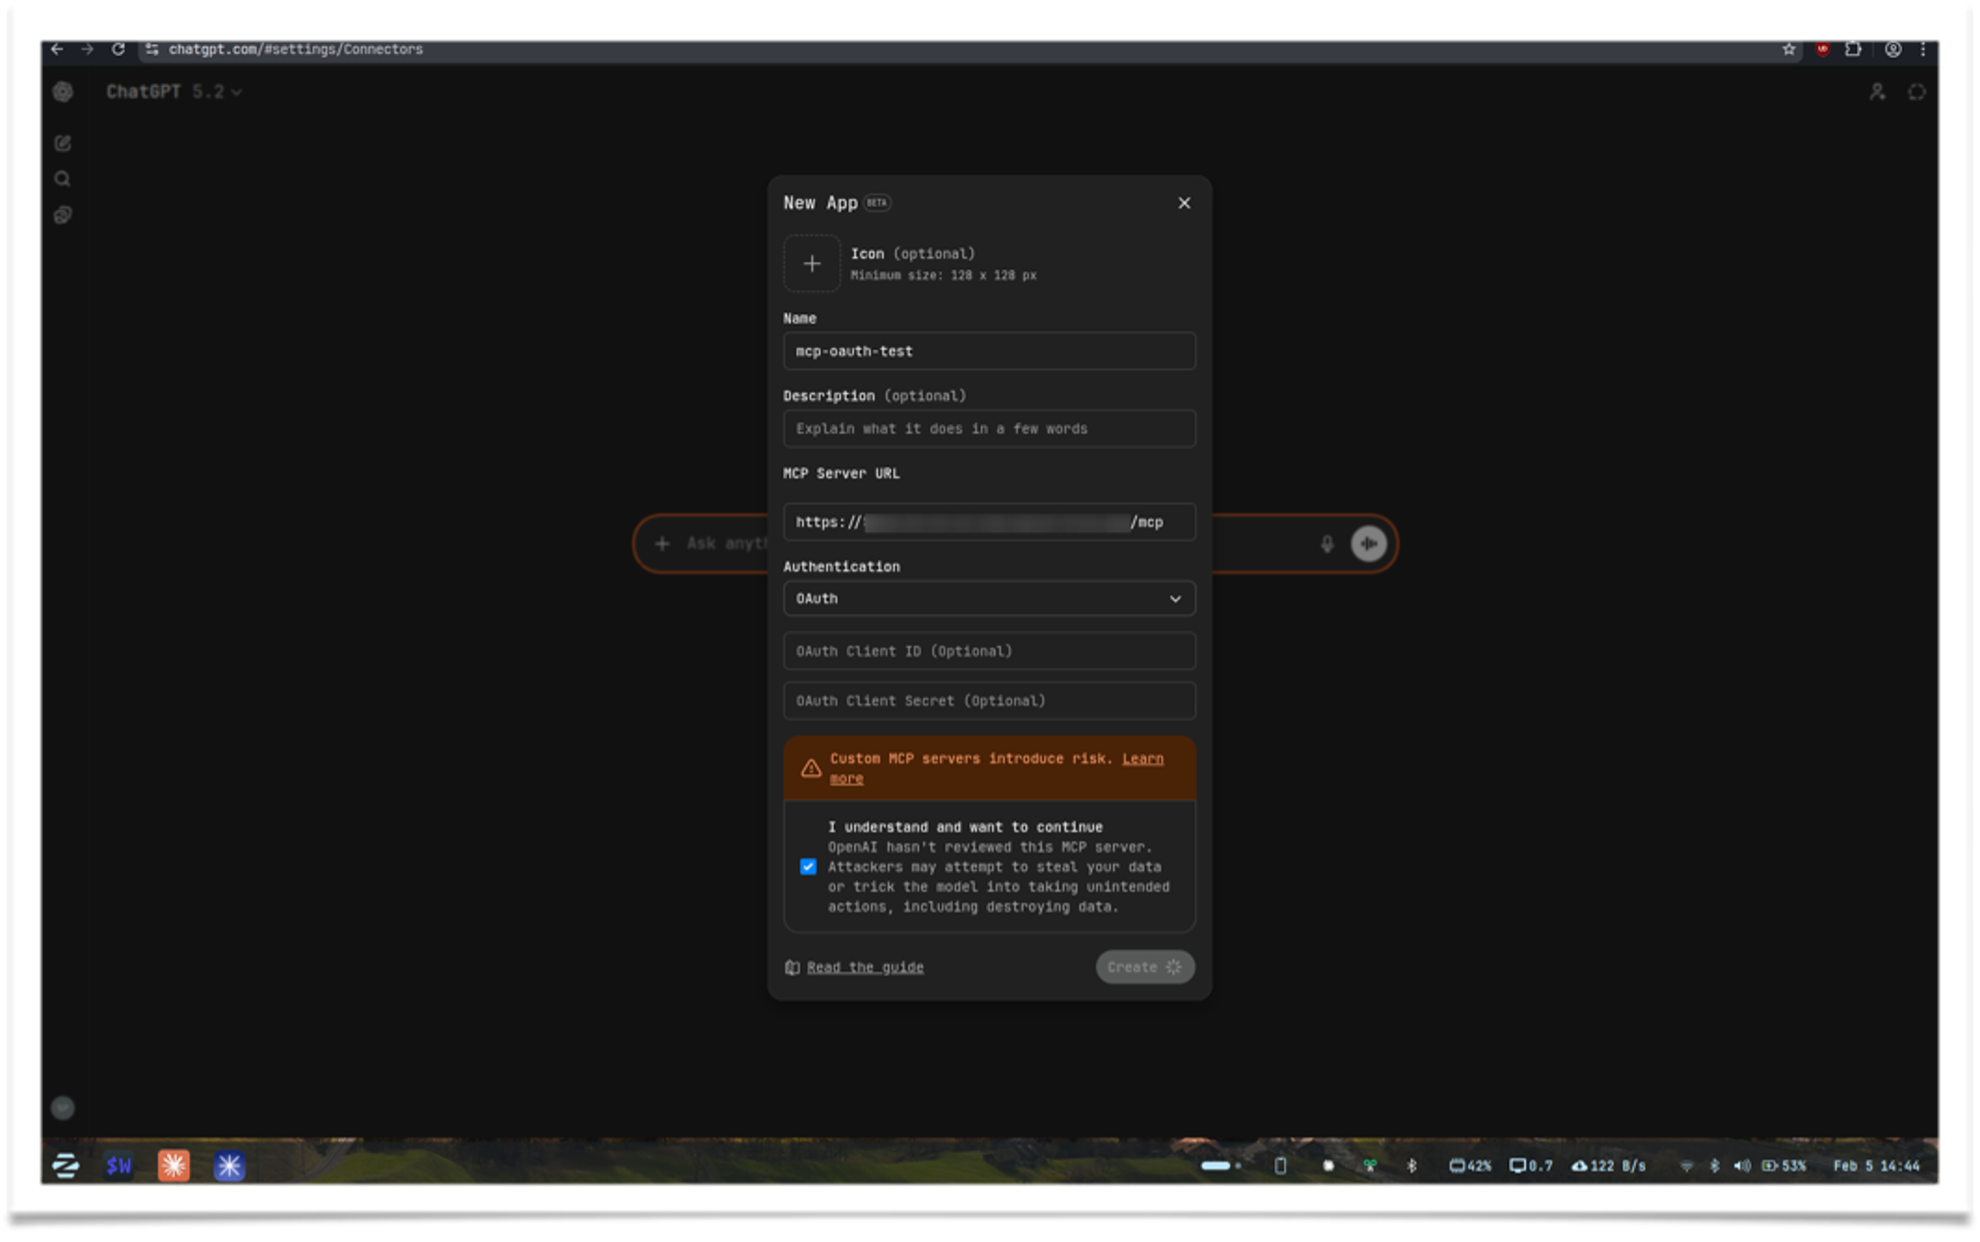
Task: Click the Name field containing mcp-oauth-test
Action: [x=989, y=351]
